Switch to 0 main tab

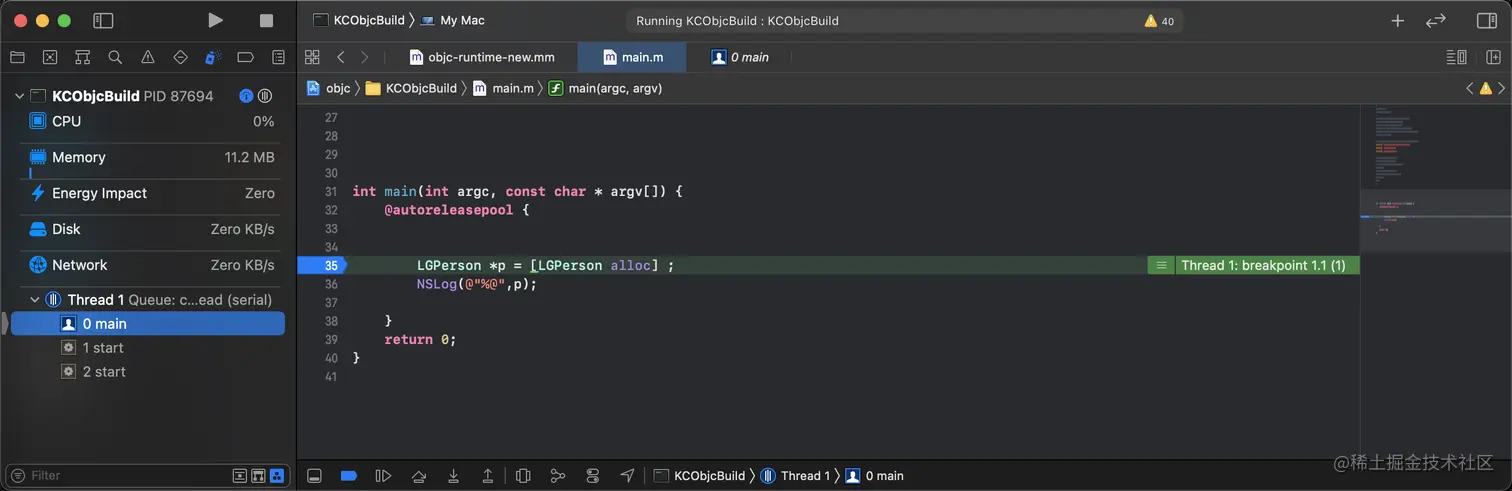[740, 57]
